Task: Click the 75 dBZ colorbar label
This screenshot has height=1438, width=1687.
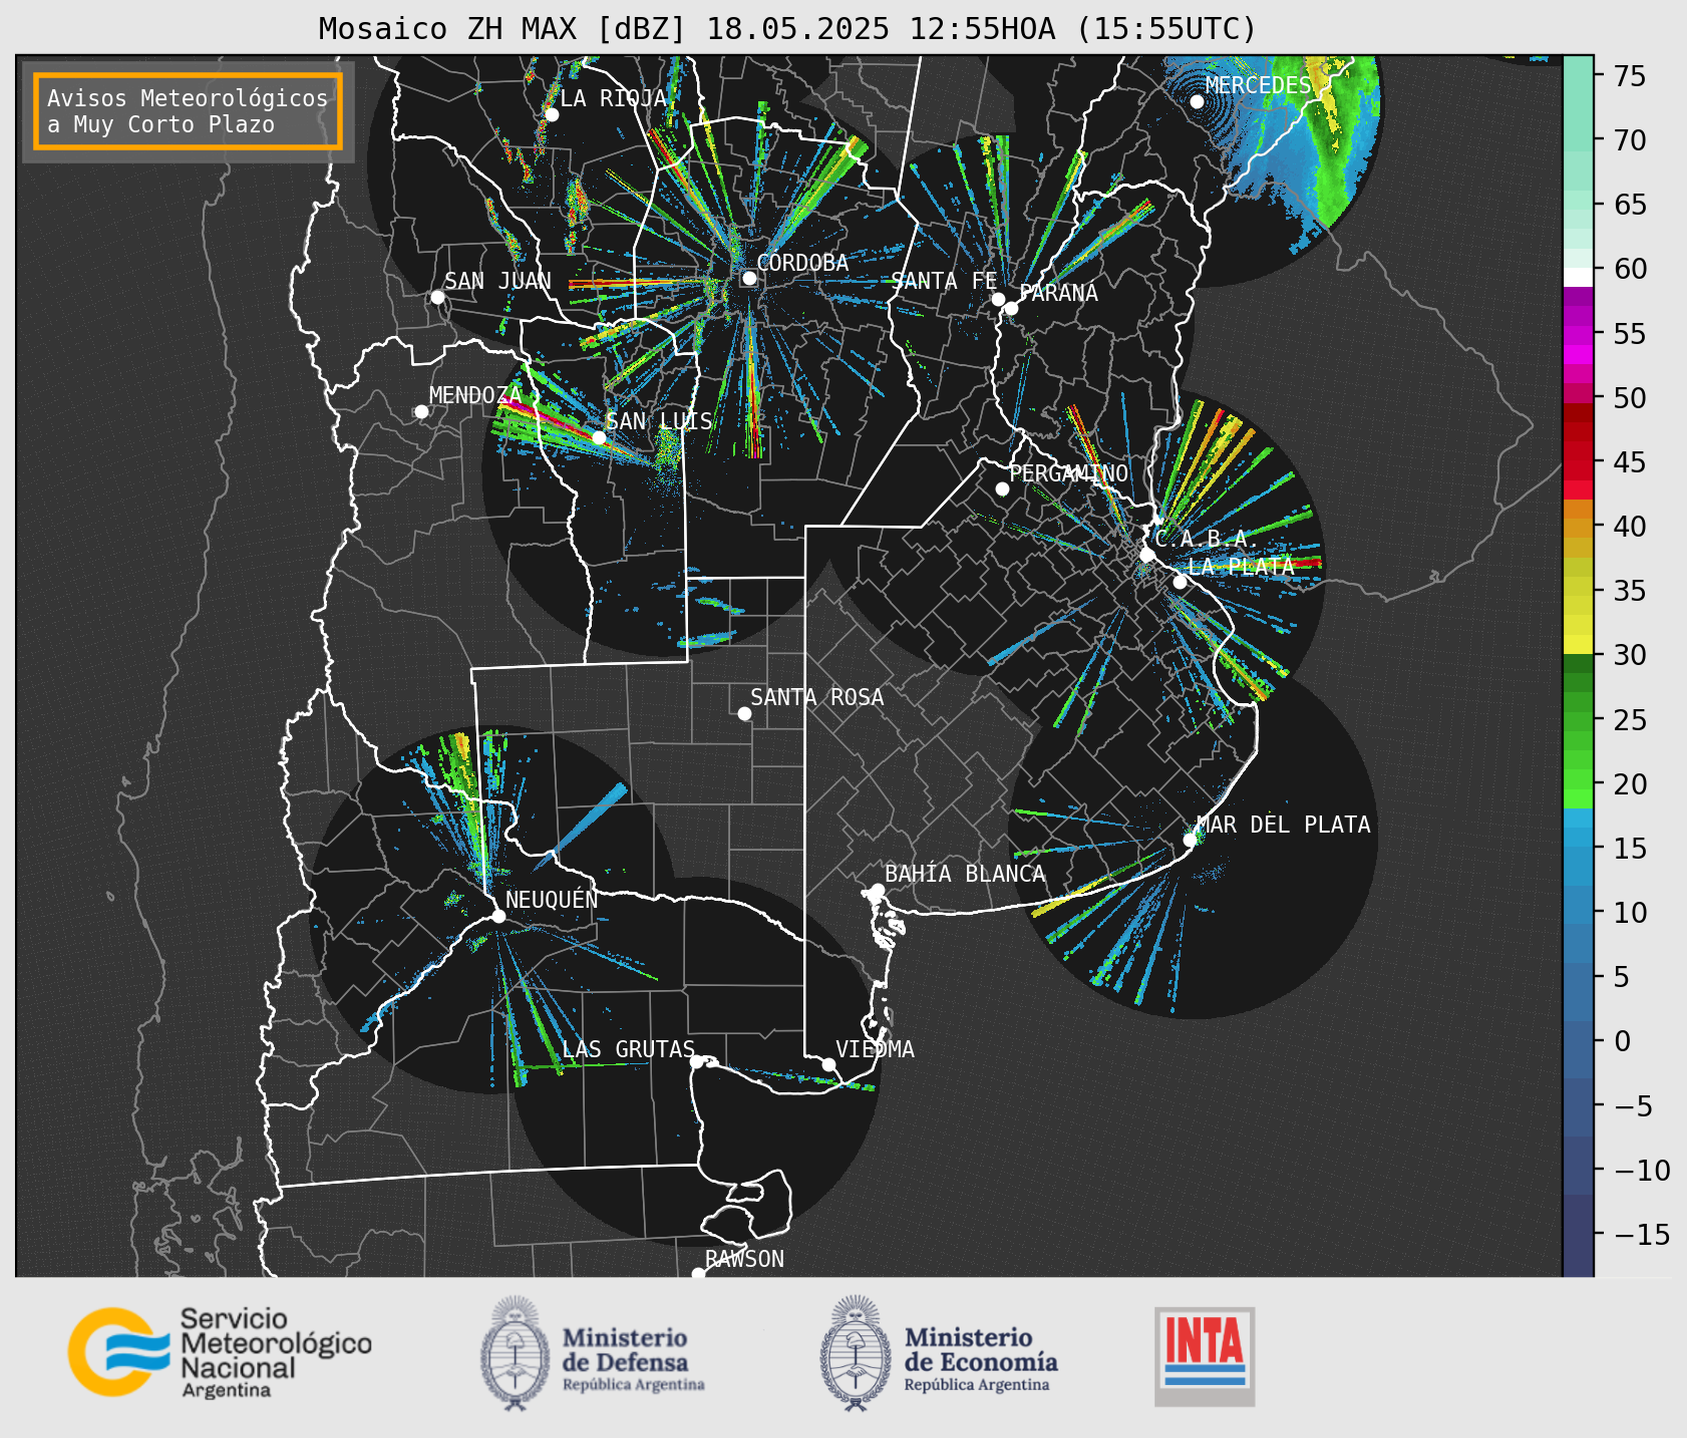Action: [x=1629, y=76]
